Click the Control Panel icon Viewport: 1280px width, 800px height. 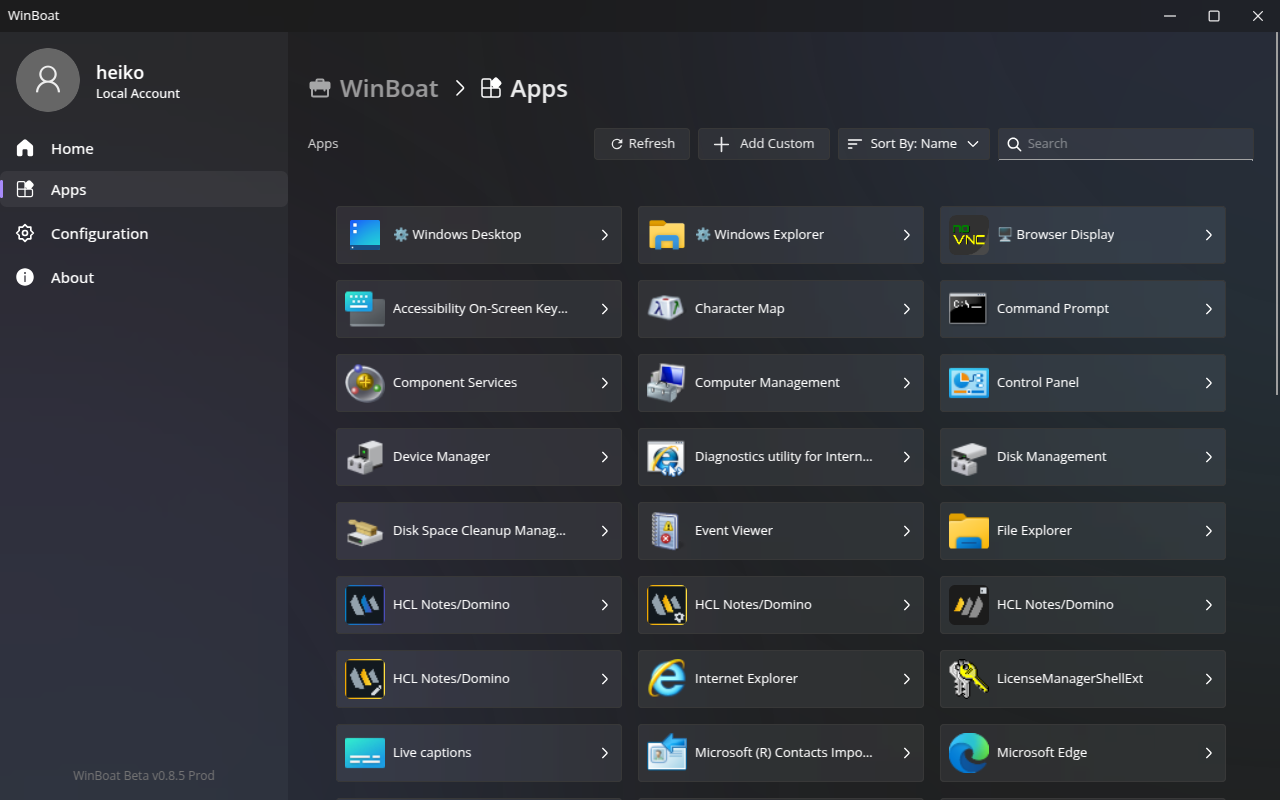point(968,383)
